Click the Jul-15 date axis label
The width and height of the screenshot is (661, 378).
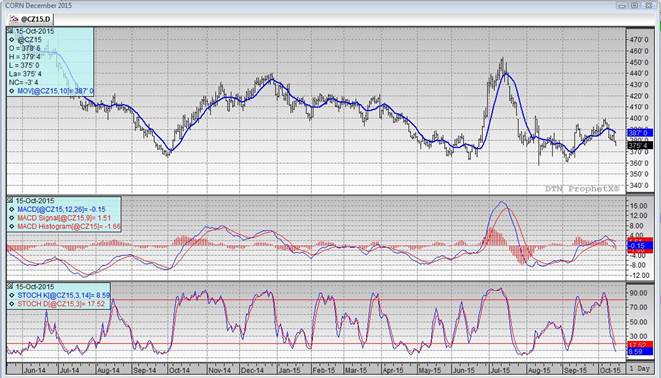pos(500,370)
